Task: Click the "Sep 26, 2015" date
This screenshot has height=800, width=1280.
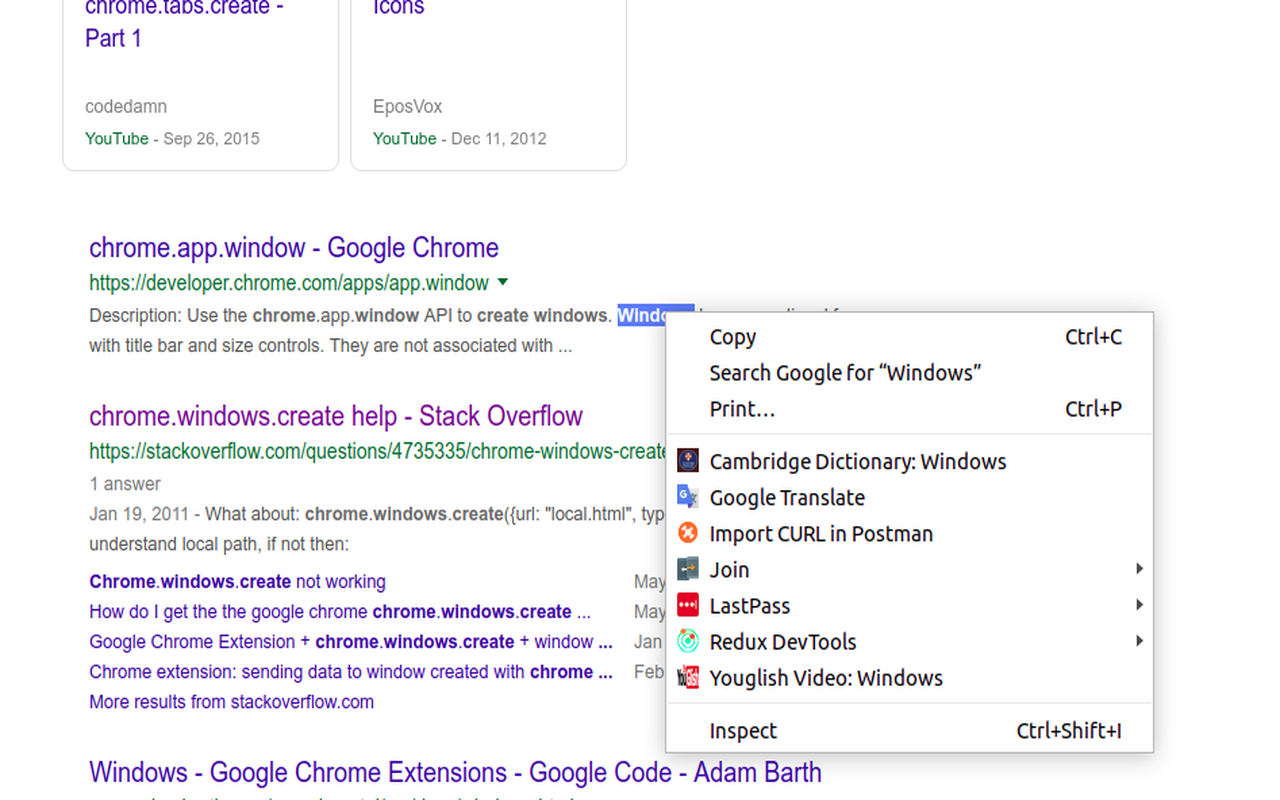Action: [x=211, y=139]
